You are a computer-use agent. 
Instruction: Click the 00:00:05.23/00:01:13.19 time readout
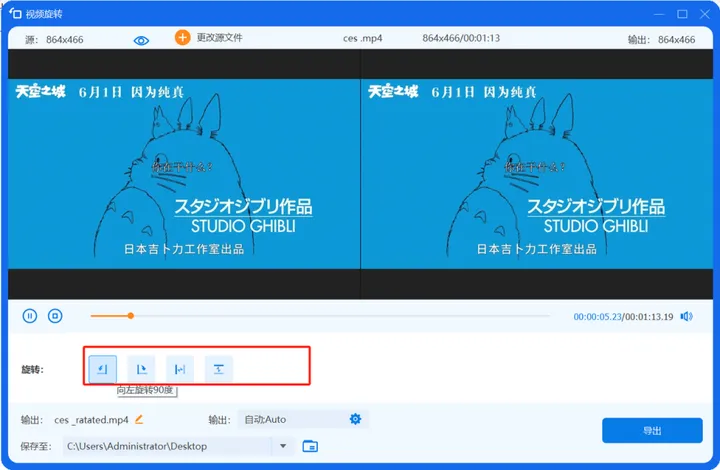coord(623,317)
